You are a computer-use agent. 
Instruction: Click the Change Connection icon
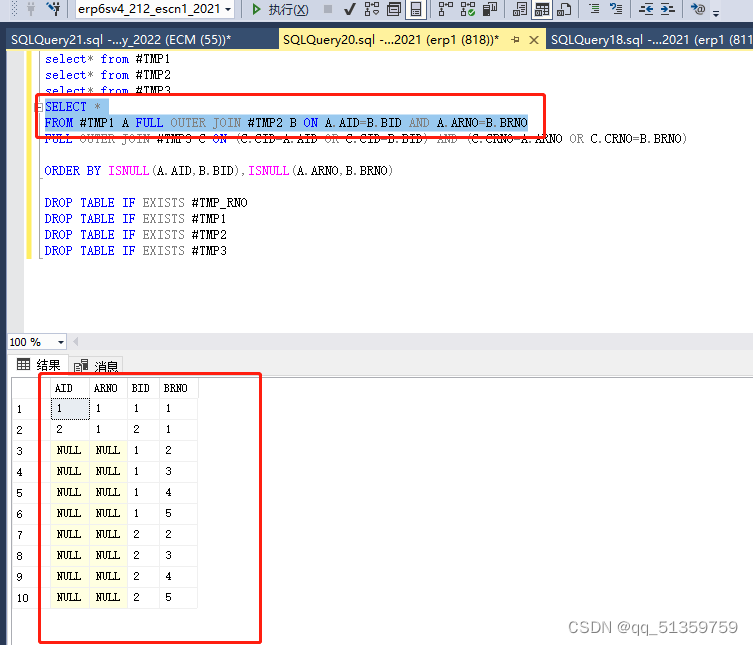click(54, 9)
